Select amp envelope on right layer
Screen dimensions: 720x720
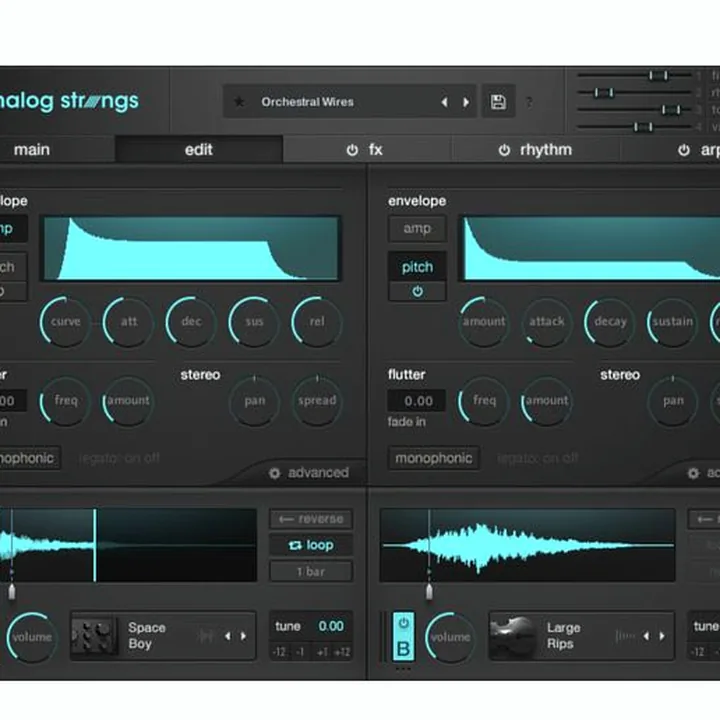[x=417, y=228]
